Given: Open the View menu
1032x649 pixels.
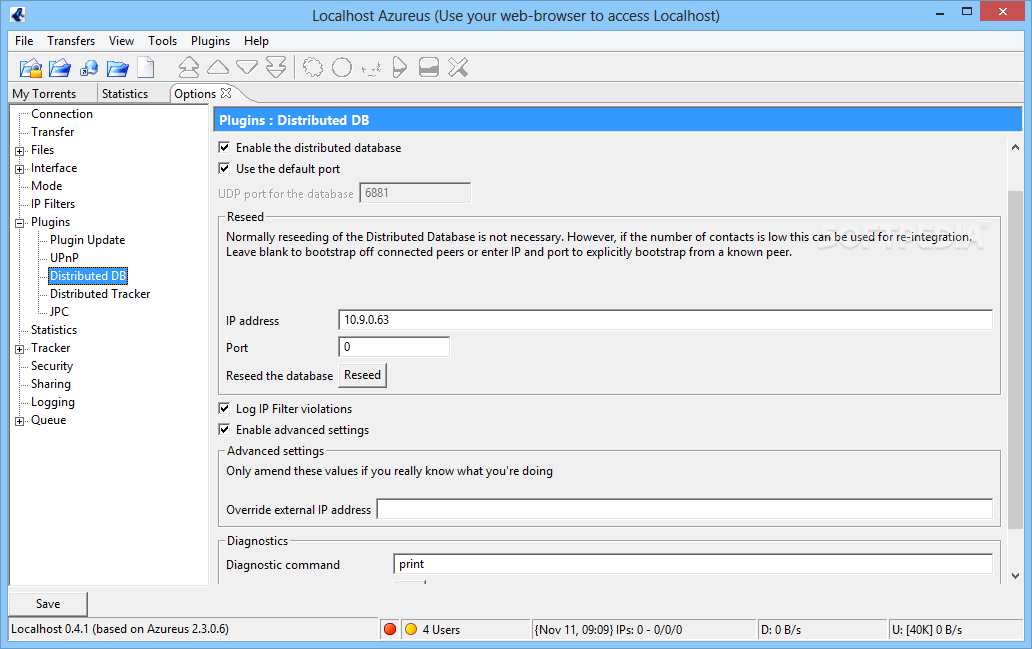Looking at the screenshot, I should (121, 41).
